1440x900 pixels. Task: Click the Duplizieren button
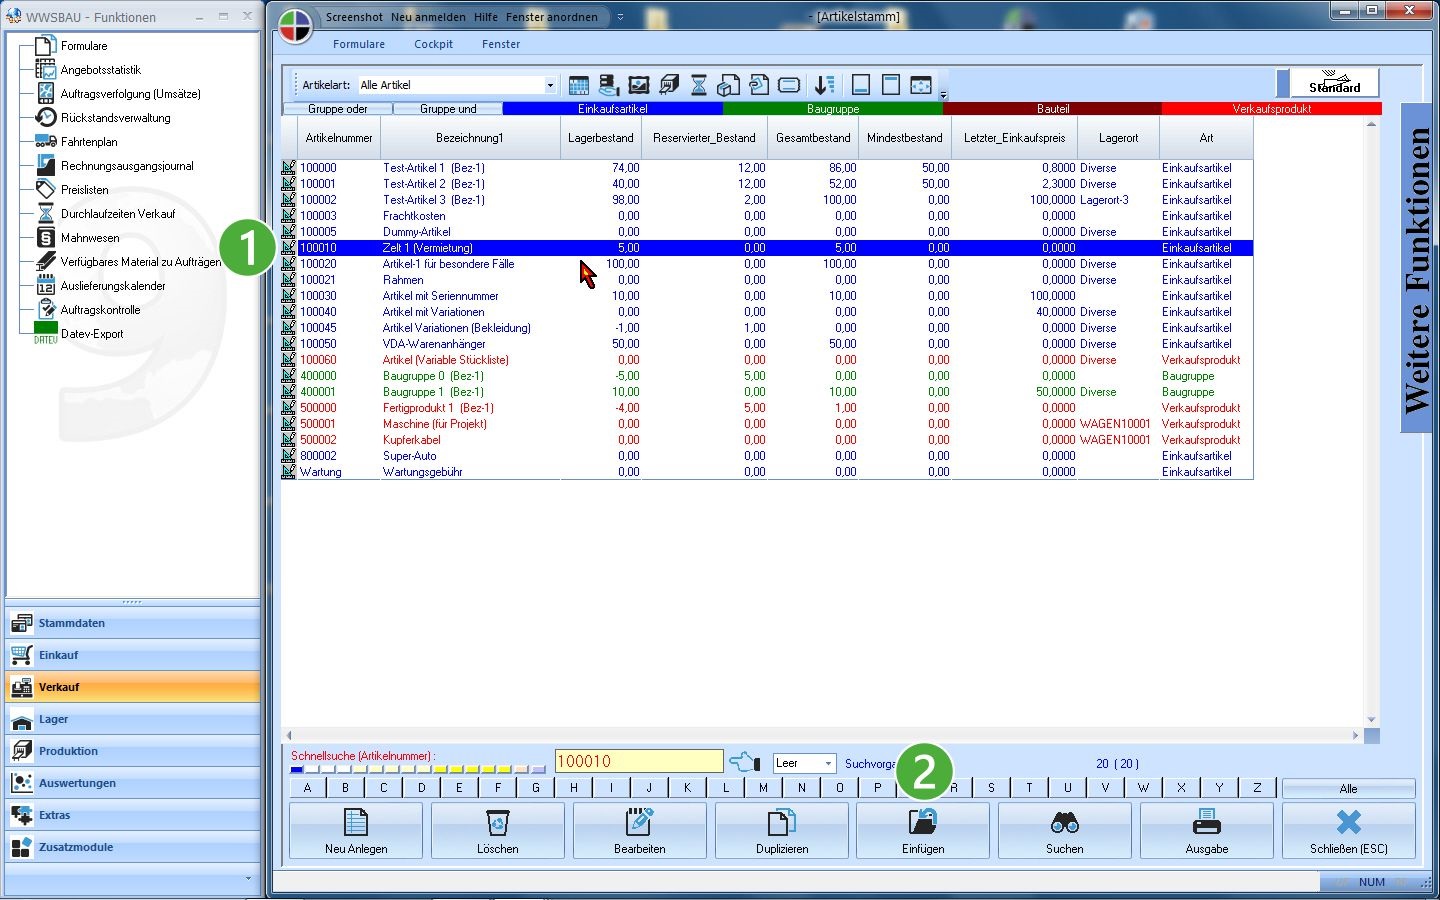782,831
